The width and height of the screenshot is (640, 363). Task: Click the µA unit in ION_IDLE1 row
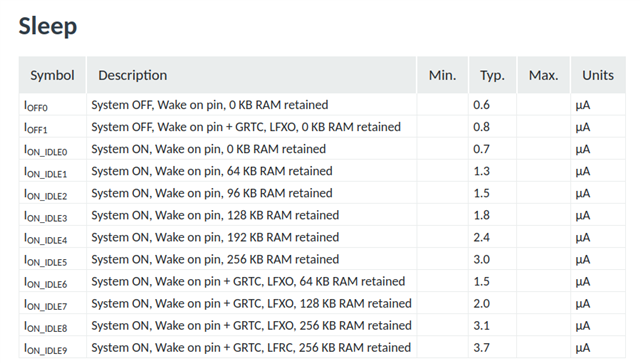583,171
